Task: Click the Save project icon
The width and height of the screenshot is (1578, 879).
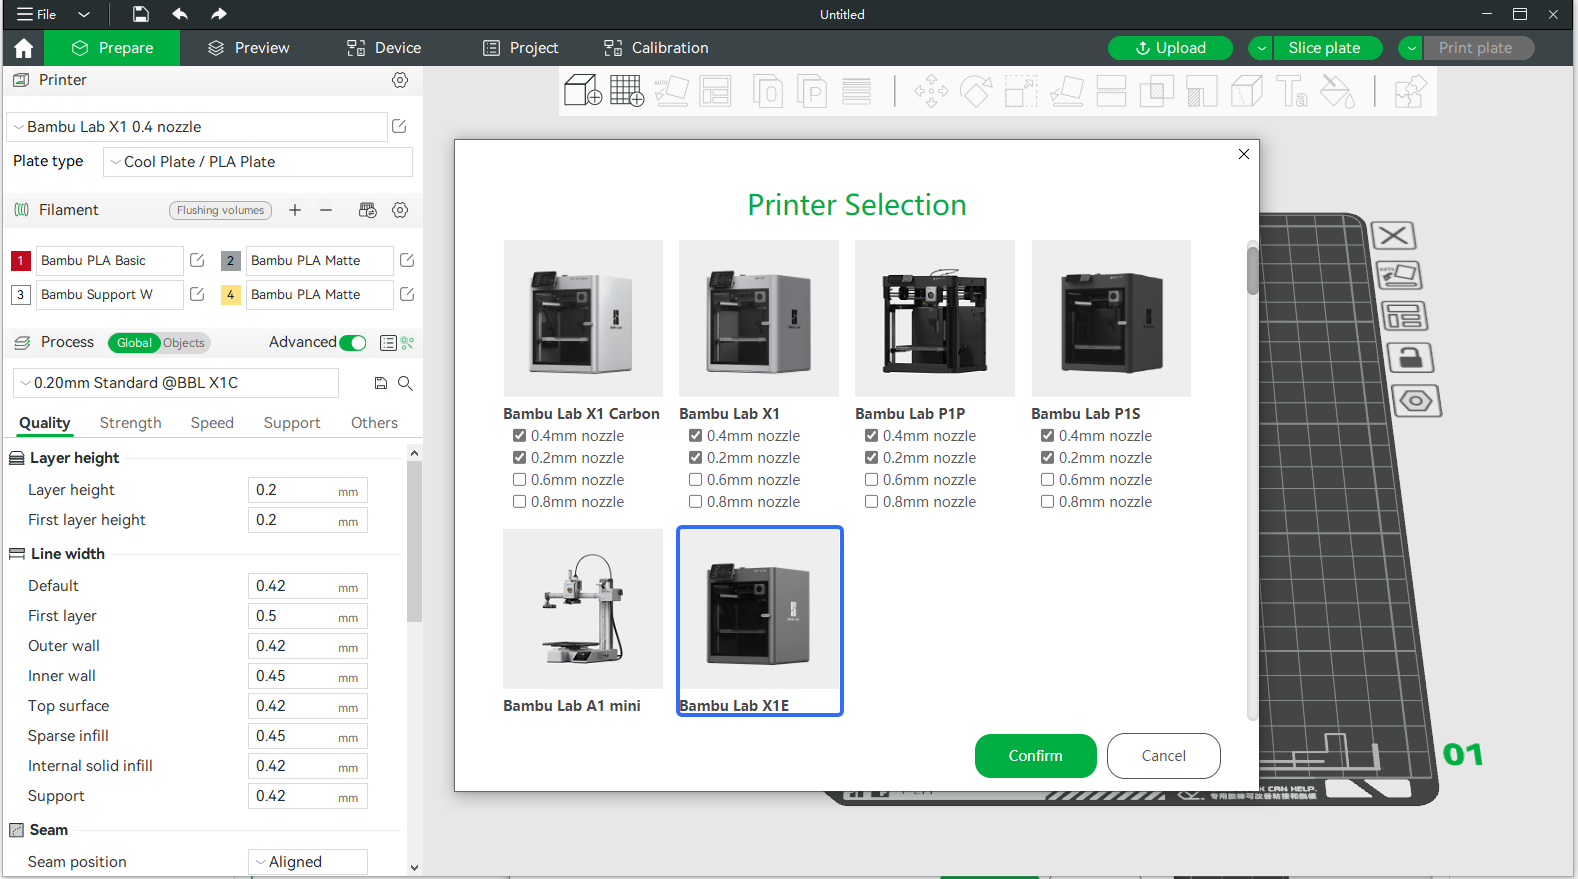Action: click(x=141, y=14)
